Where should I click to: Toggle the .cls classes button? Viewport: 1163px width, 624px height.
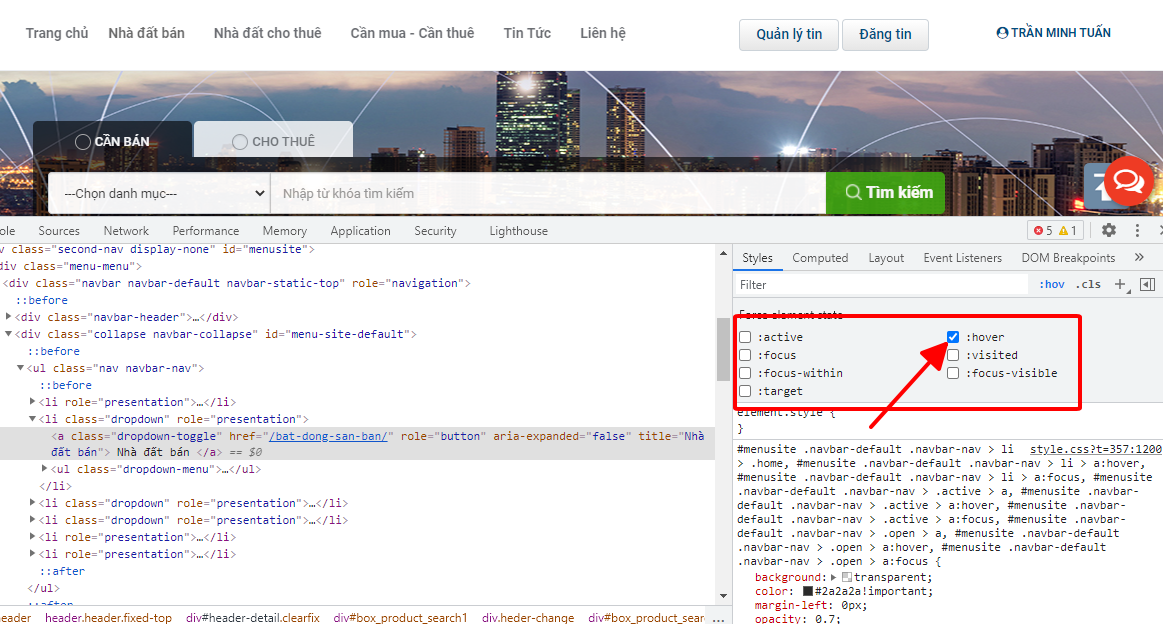coord(1088,284)
